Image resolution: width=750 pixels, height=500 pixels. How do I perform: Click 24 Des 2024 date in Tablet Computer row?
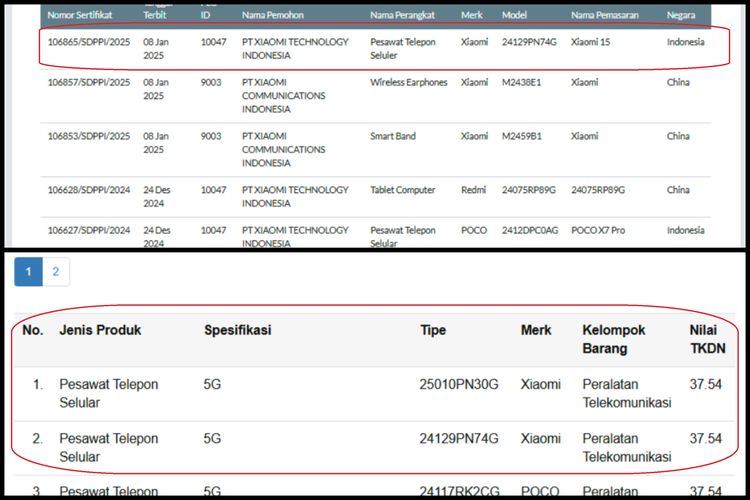pyautogui.click(x=156, y=197)
